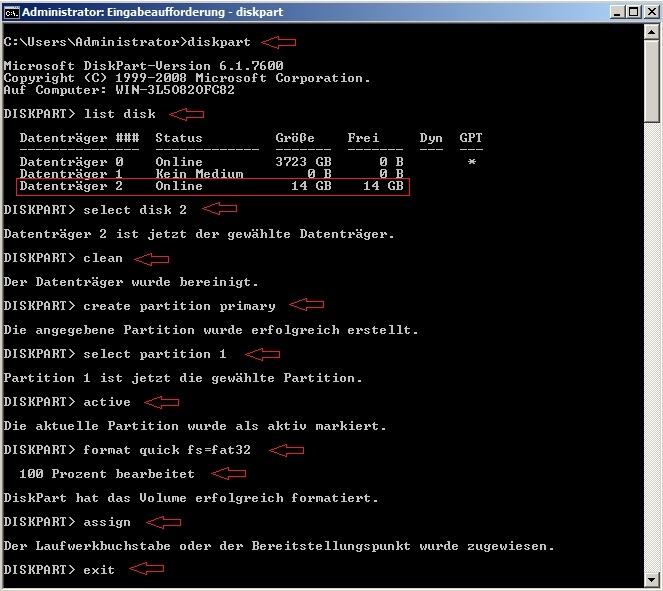Click the 'assign' command line
Screen dimensions: 663x591
point(67,522)
